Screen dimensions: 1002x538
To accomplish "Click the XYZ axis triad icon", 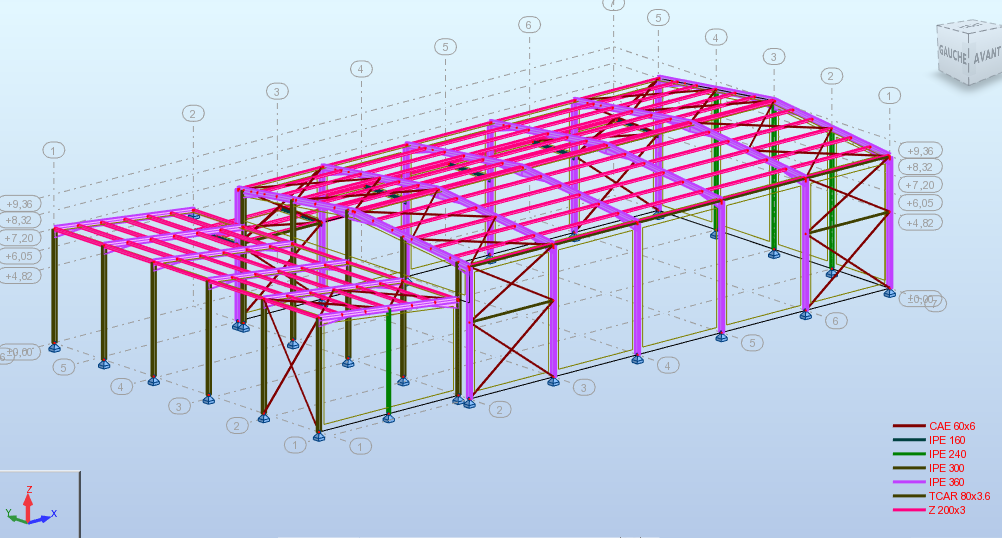I will (x=31, y=507).
